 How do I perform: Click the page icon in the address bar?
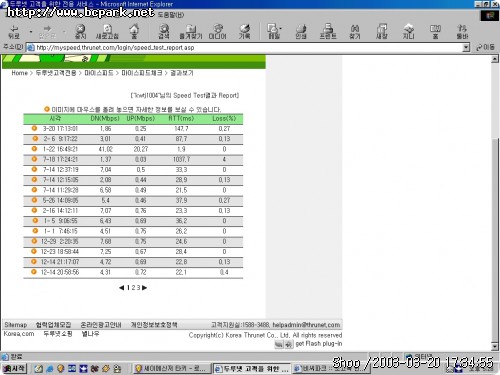click(31, 47)
